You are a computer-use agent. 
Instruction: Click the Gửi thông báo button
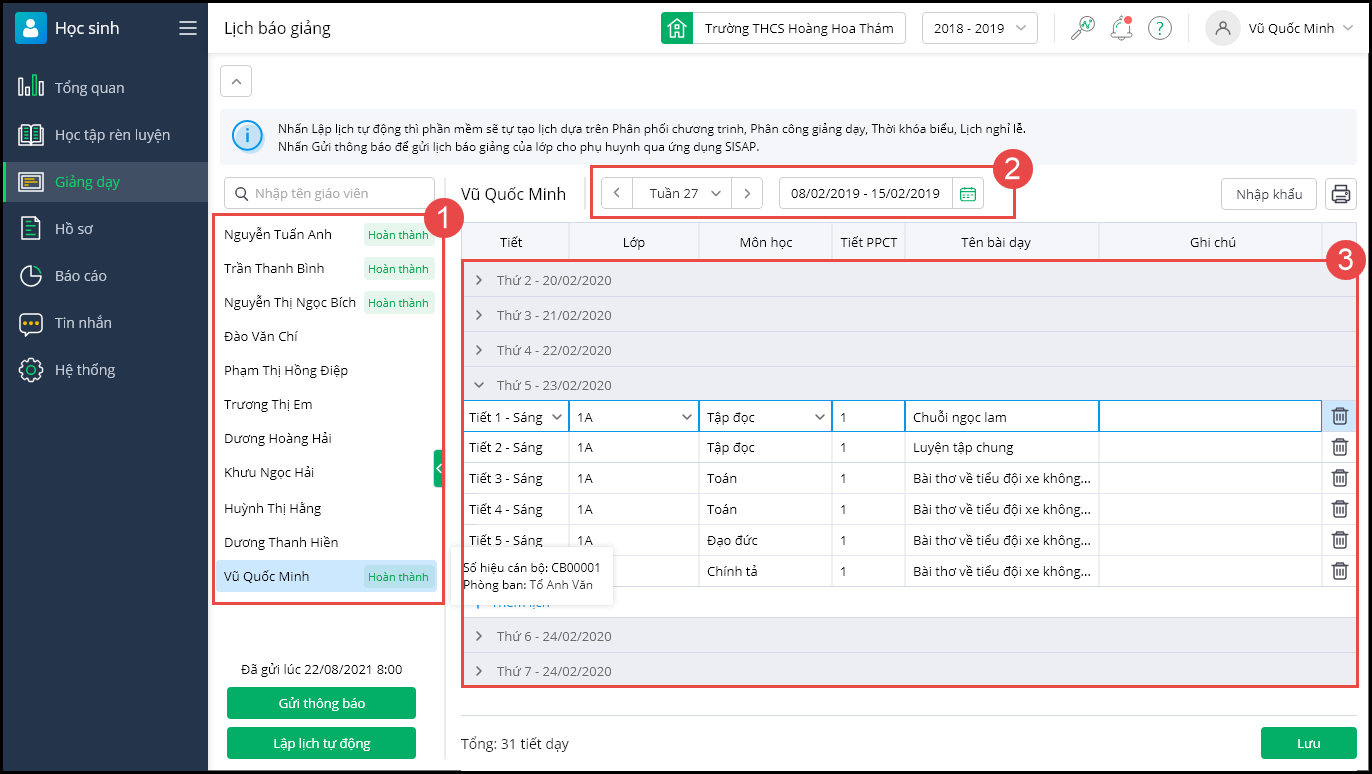(321, 703)
